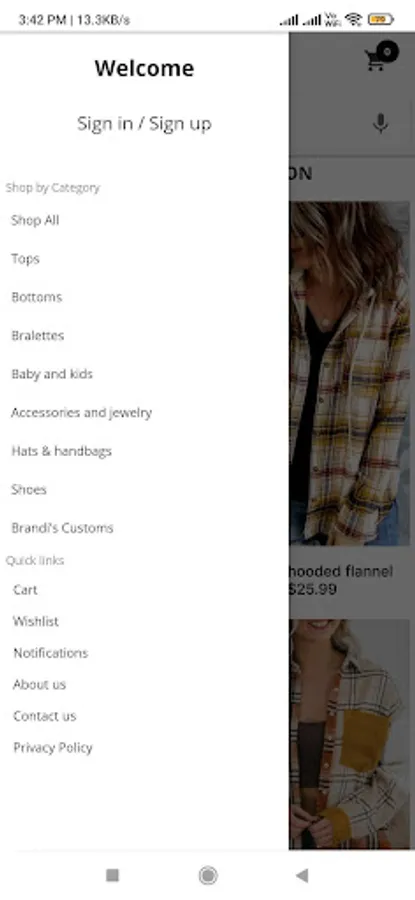This screenshot has height=900, width=415.
Task: Tap the Android home circle button
Action: pos(208,875)
